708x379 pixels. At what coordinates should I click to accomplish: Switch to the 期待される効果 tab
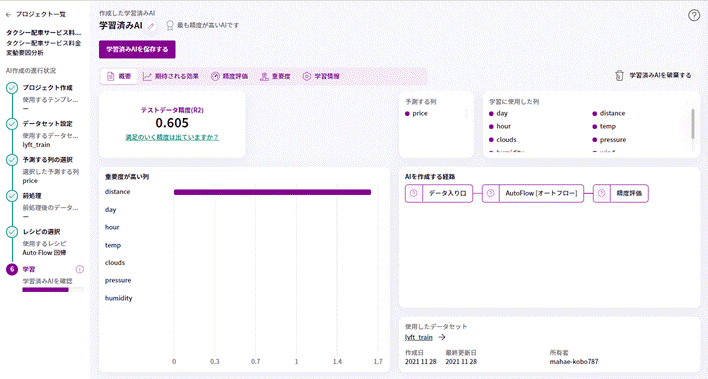coord(171,76)
